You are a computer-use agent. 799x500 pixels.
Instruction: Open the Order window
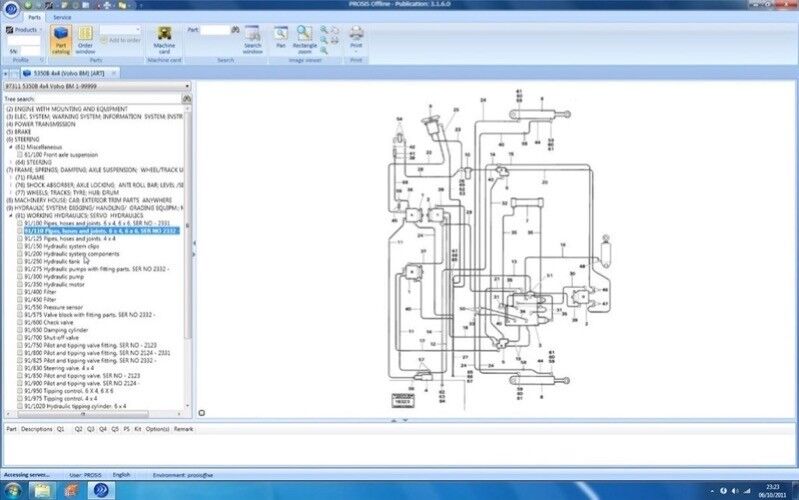point(86,39)
